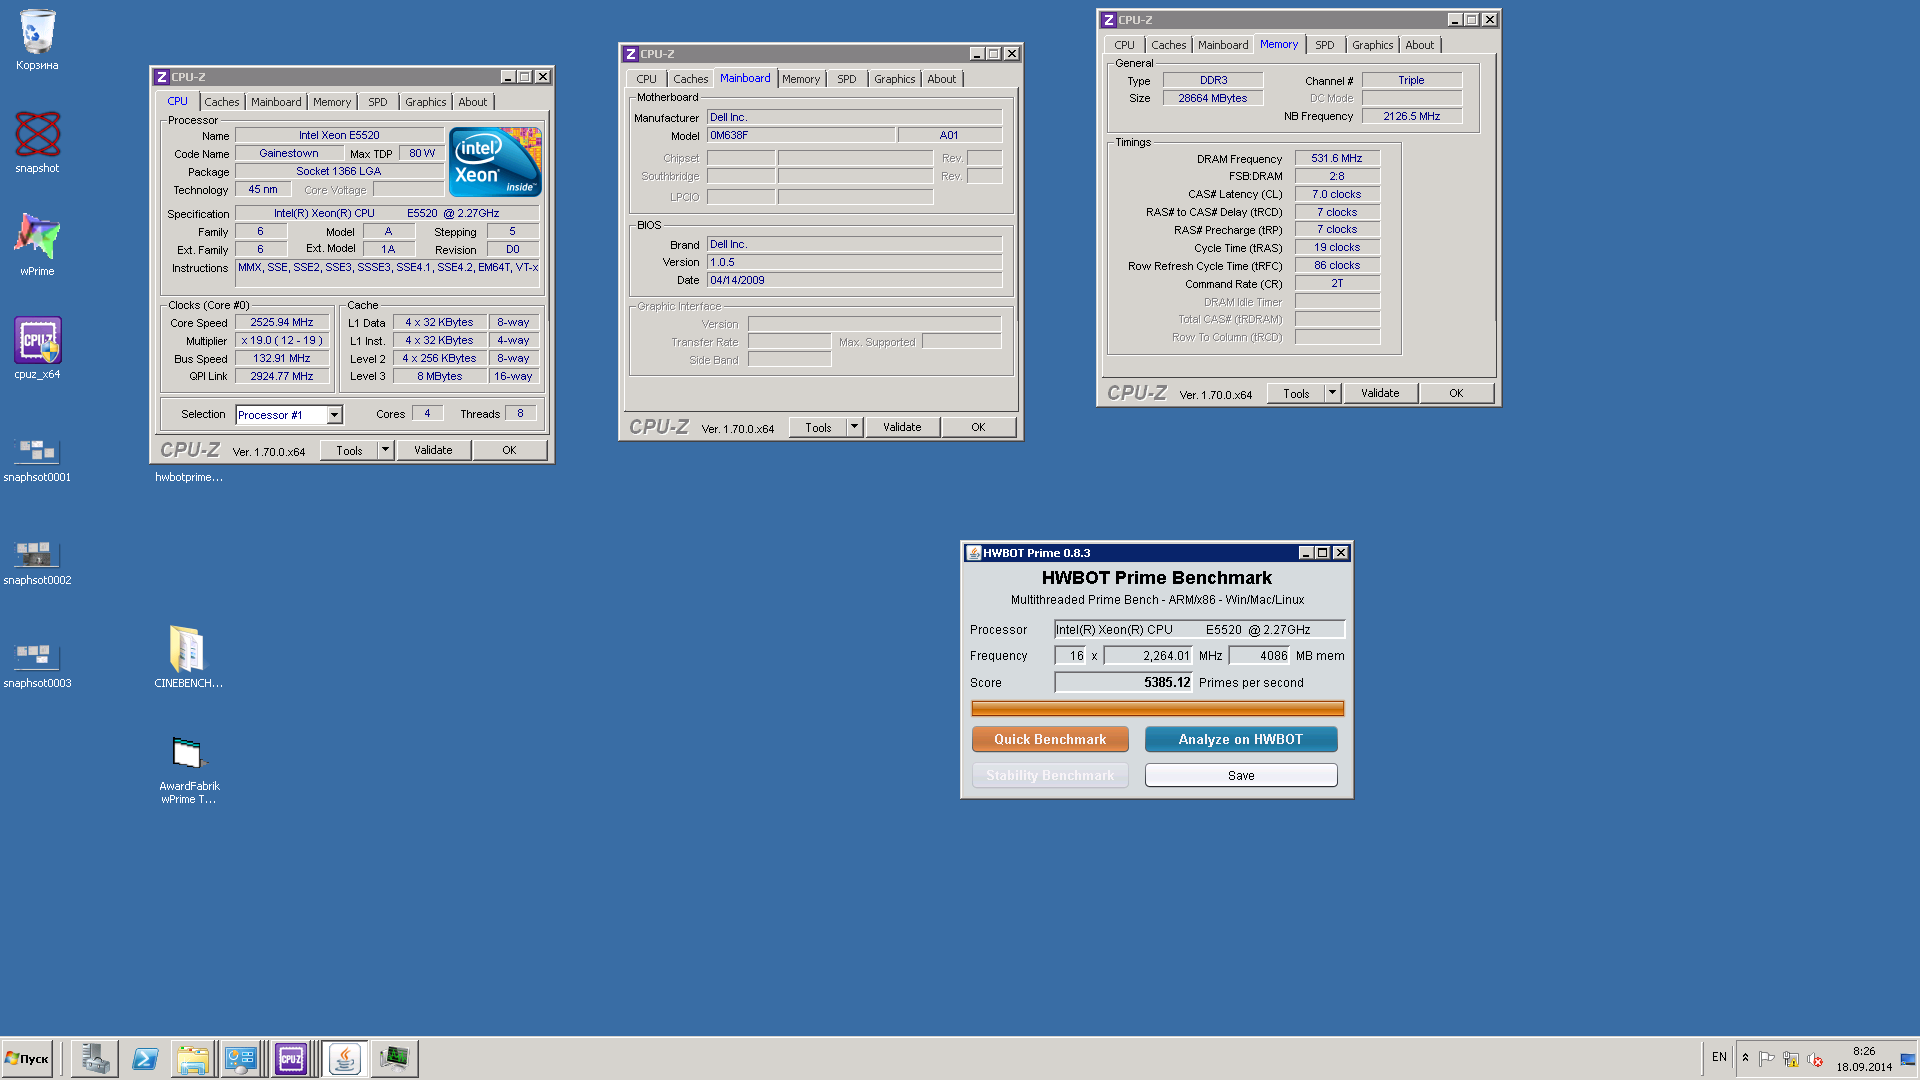This screenshot has height=1080, width=1920.
Task: Click the Mainboard Model value 0M638F
Action: coord(801,135)
